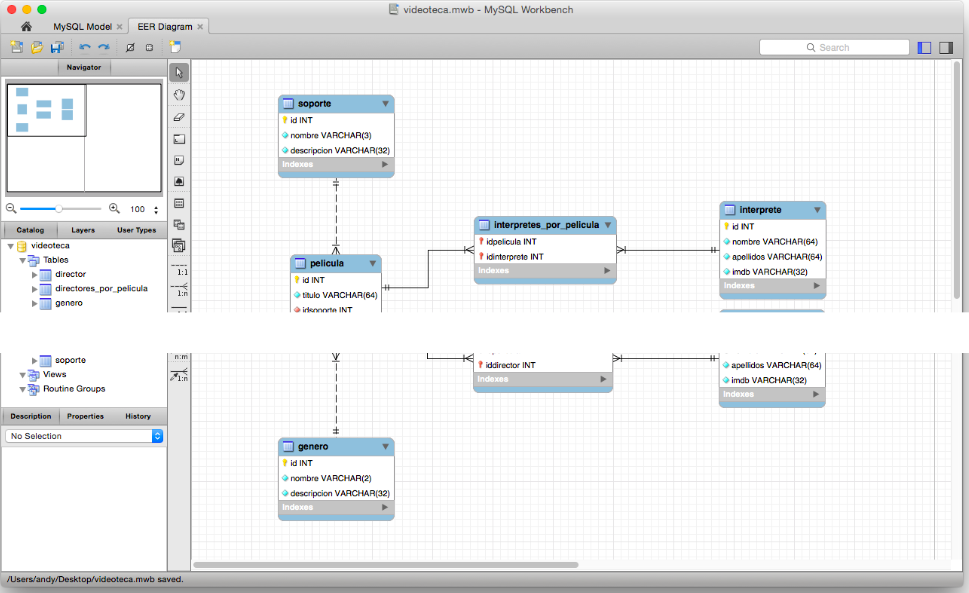Screen dimensions: 969x593
Task: Click the Undo arrow in toolbar
Action: coord(84,47)
